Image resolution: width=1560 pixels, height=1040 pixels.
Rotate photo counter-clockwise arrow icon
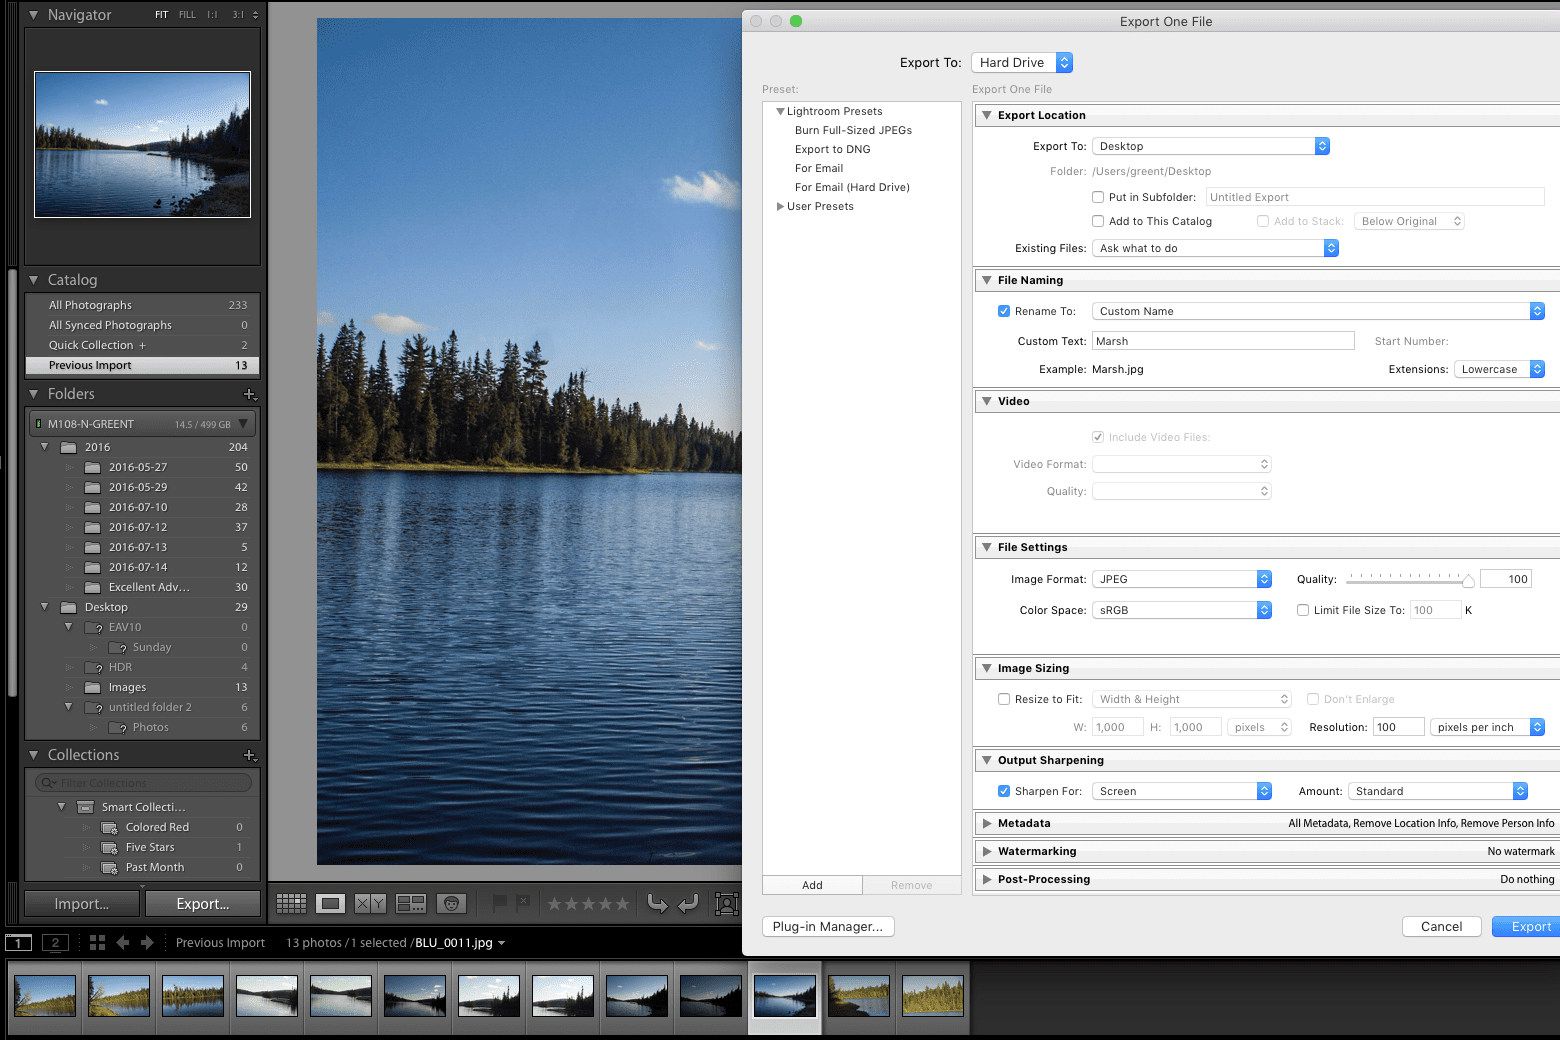coord(657,903)
